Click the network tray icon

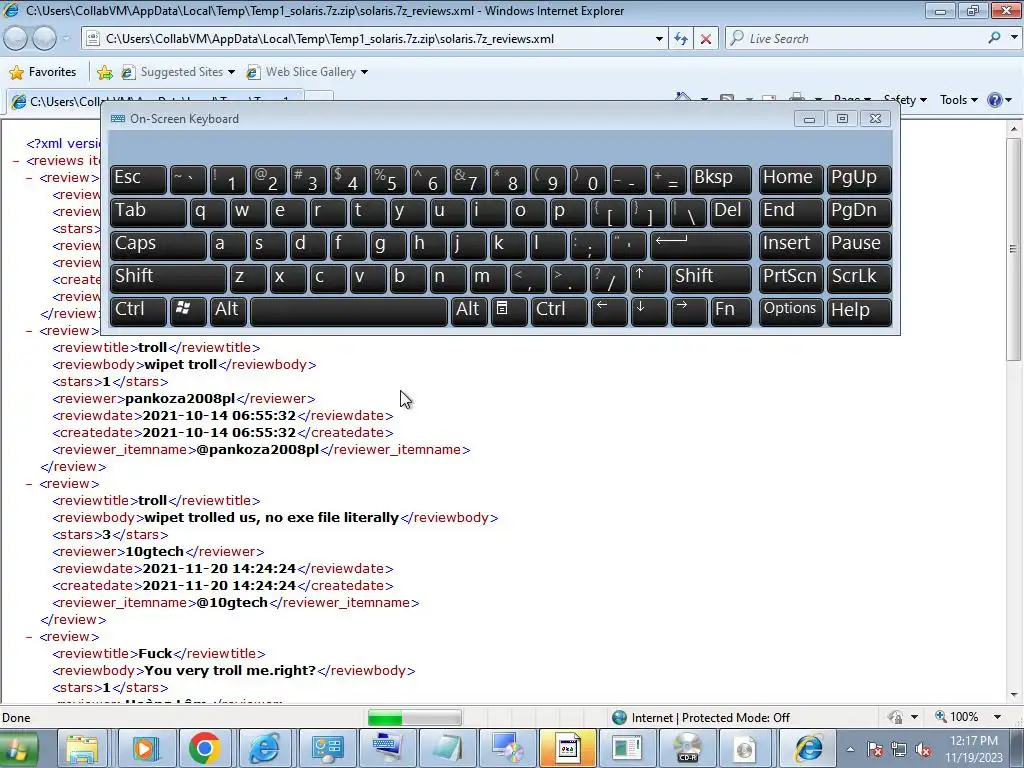point(899,750)
